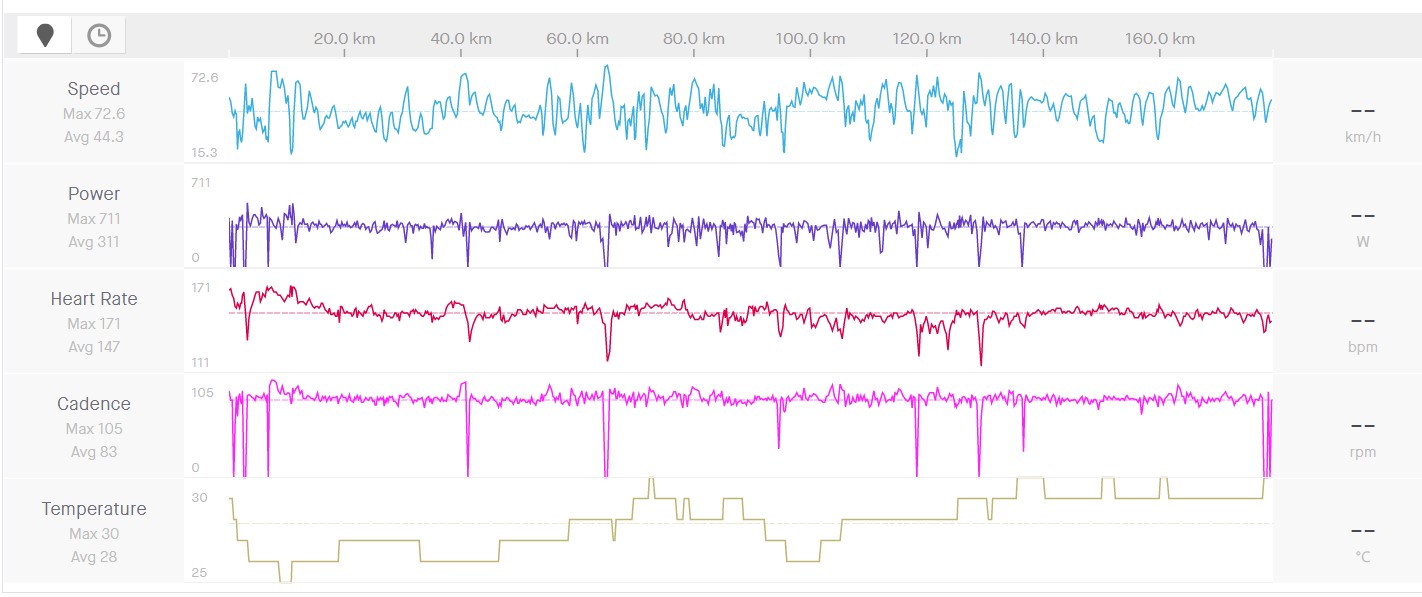Viewport: 1422px width, 597px height.
Task: Jump to the 100.0 km axis mark
Action: [x=810, y=39]
